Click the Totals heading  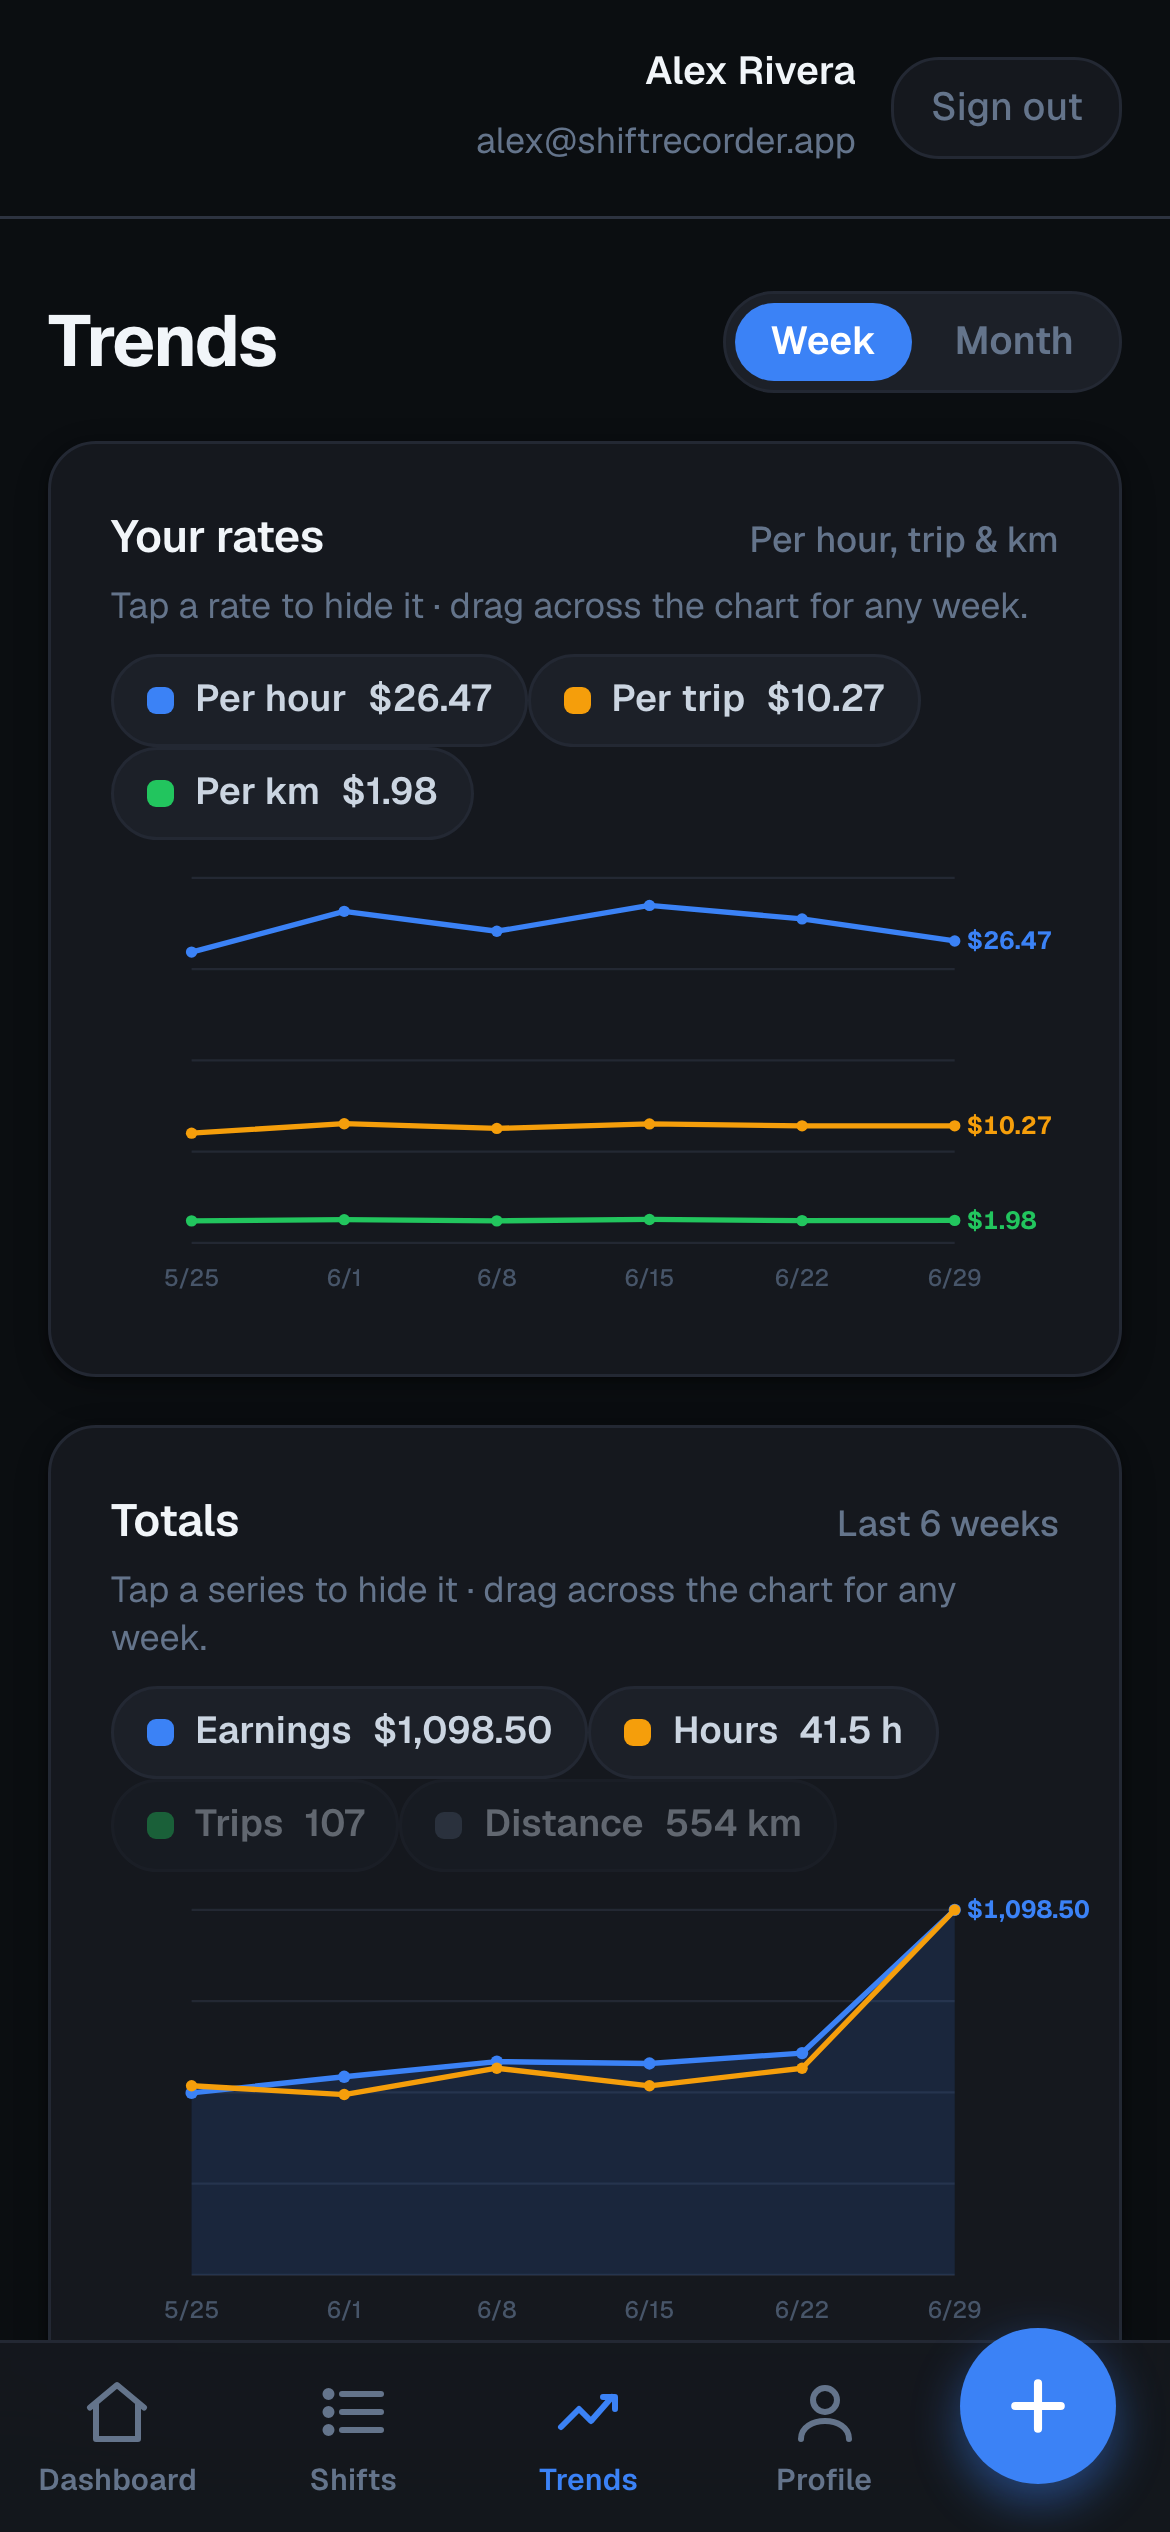point(175,1521)
